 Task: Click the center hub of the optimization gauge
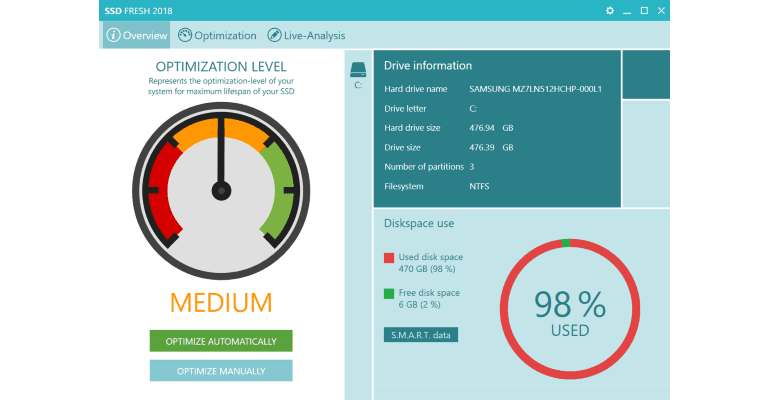[x=221, y=190]
